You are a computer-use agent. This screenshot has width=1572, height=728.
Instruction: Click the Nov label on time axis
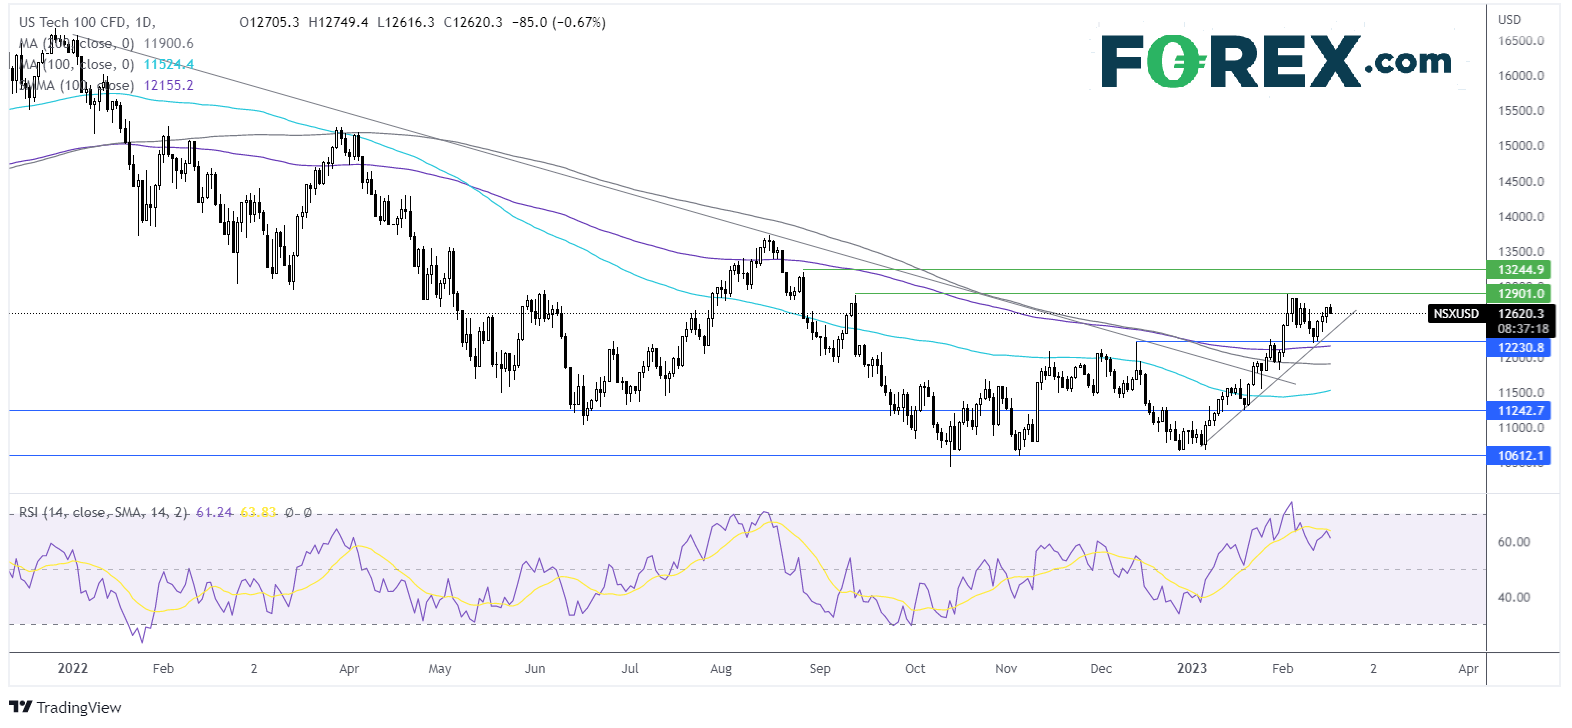pyautogui.click(x=1006, y=668)
